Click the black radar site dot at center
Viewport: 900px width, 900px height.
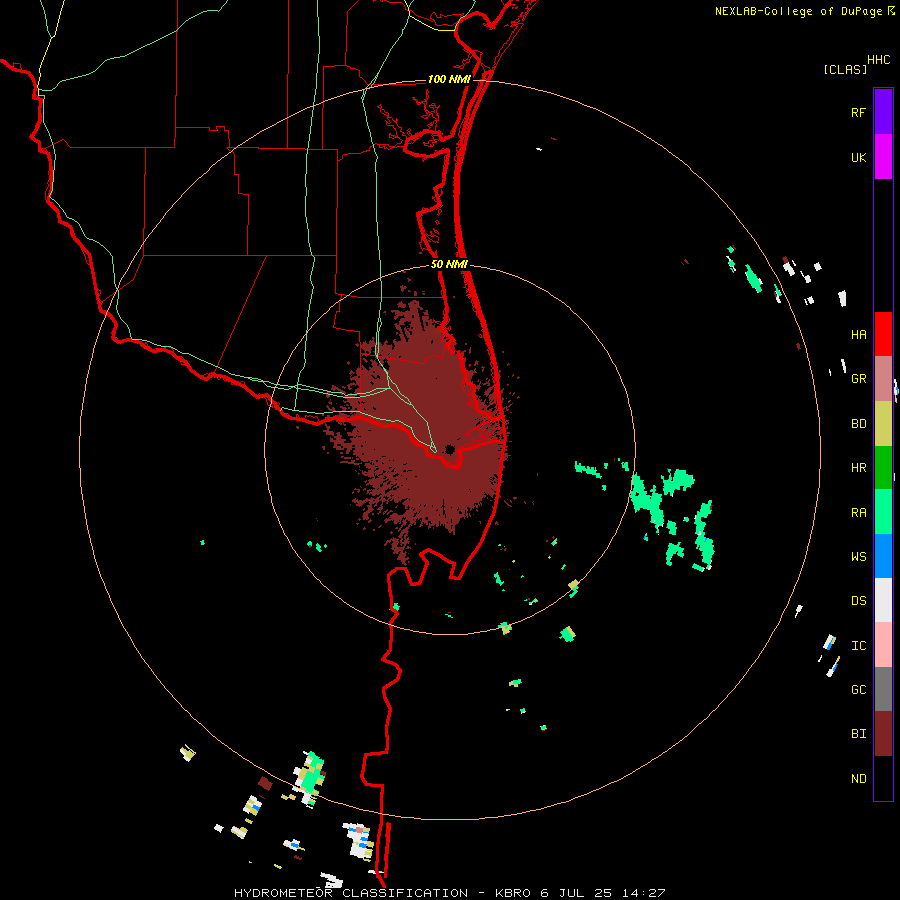tap(449, 449)
